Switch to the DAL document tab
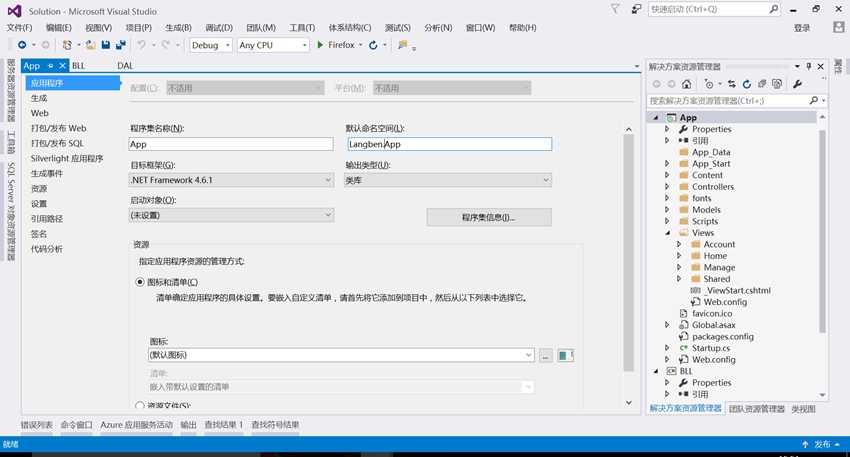 point(125,66)
